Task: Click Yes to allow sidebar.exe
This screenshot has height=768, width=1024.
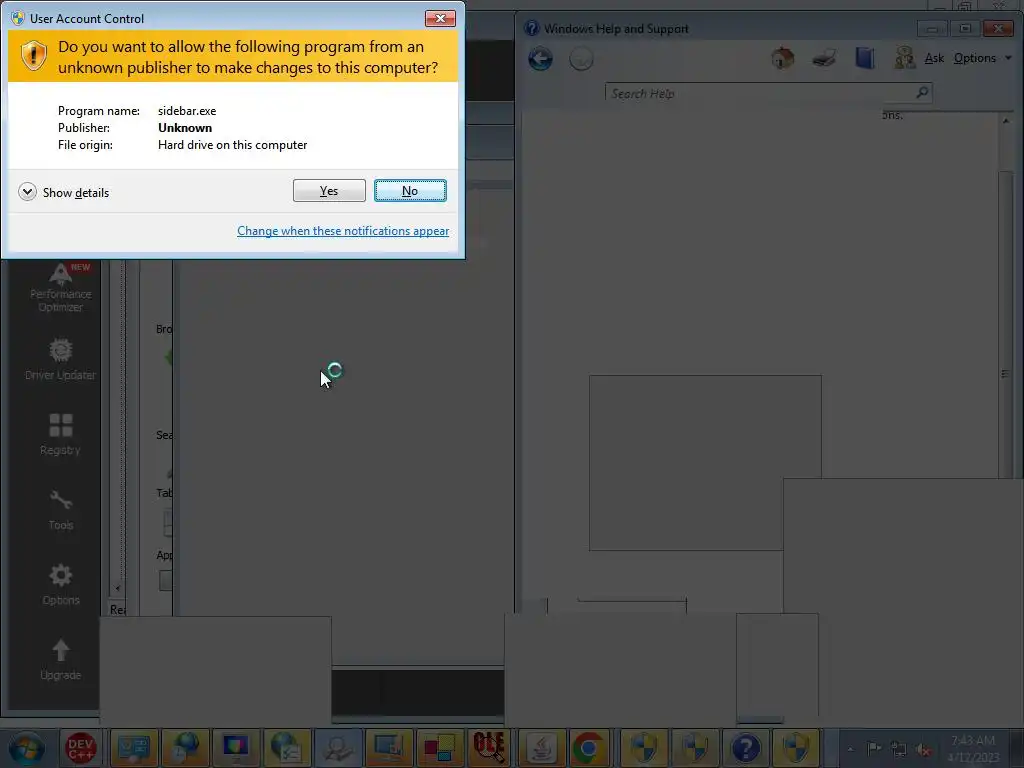Action: tap(329, 191)
